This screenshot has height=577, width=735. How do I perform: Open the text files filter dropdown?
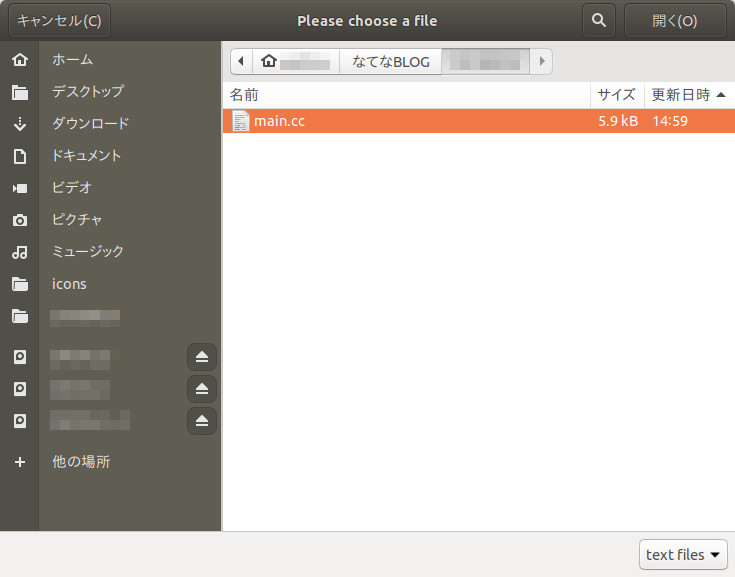coord(683,555)
